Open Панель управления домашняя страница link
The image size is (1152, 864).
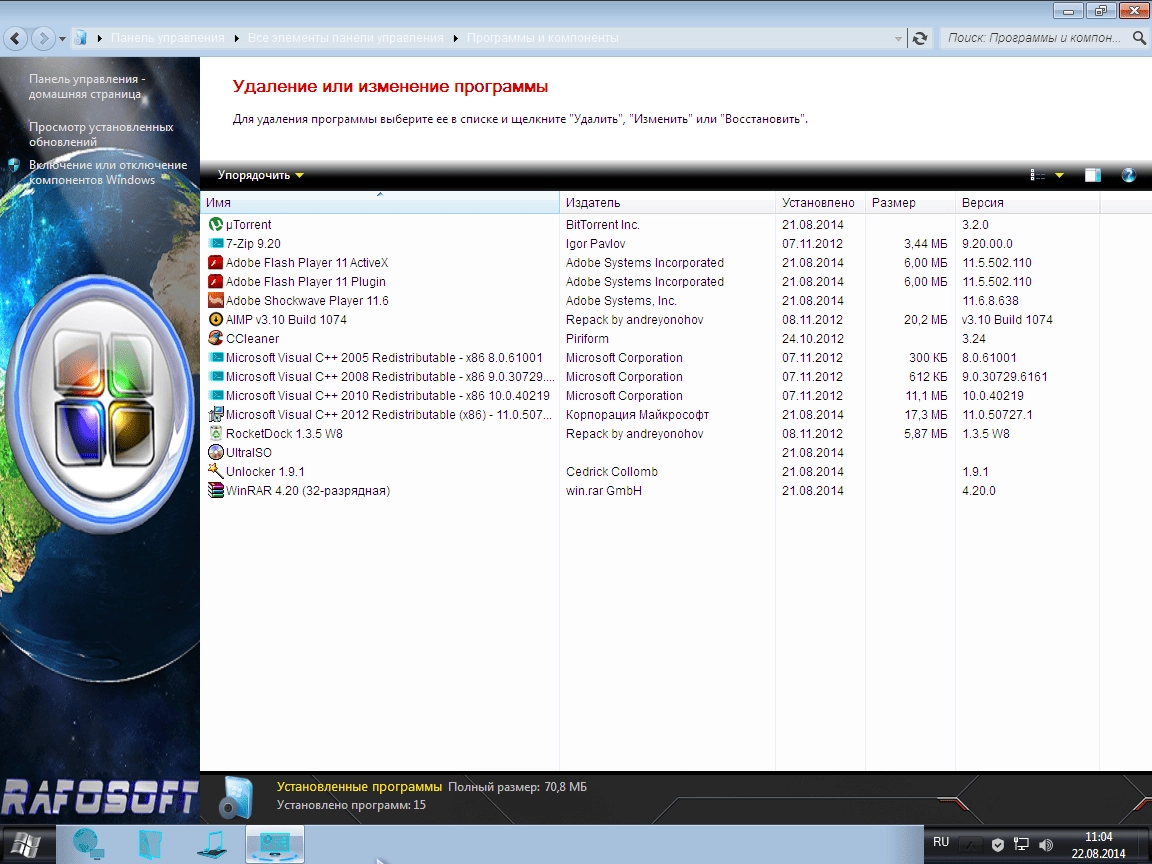pyautogui.click(x=87, y=87)
